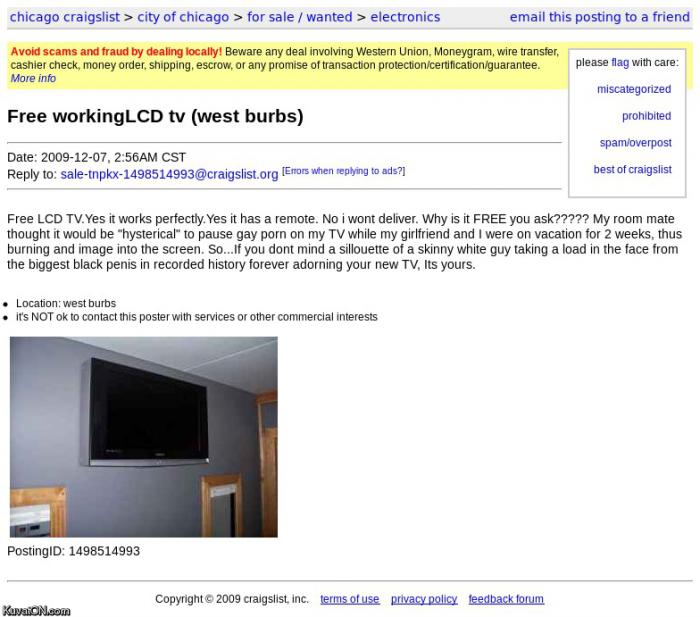This screenshot has width=700, height=617.
Task: Click the Free workingLCD tv posting title
Action: [x=155, y=116]
